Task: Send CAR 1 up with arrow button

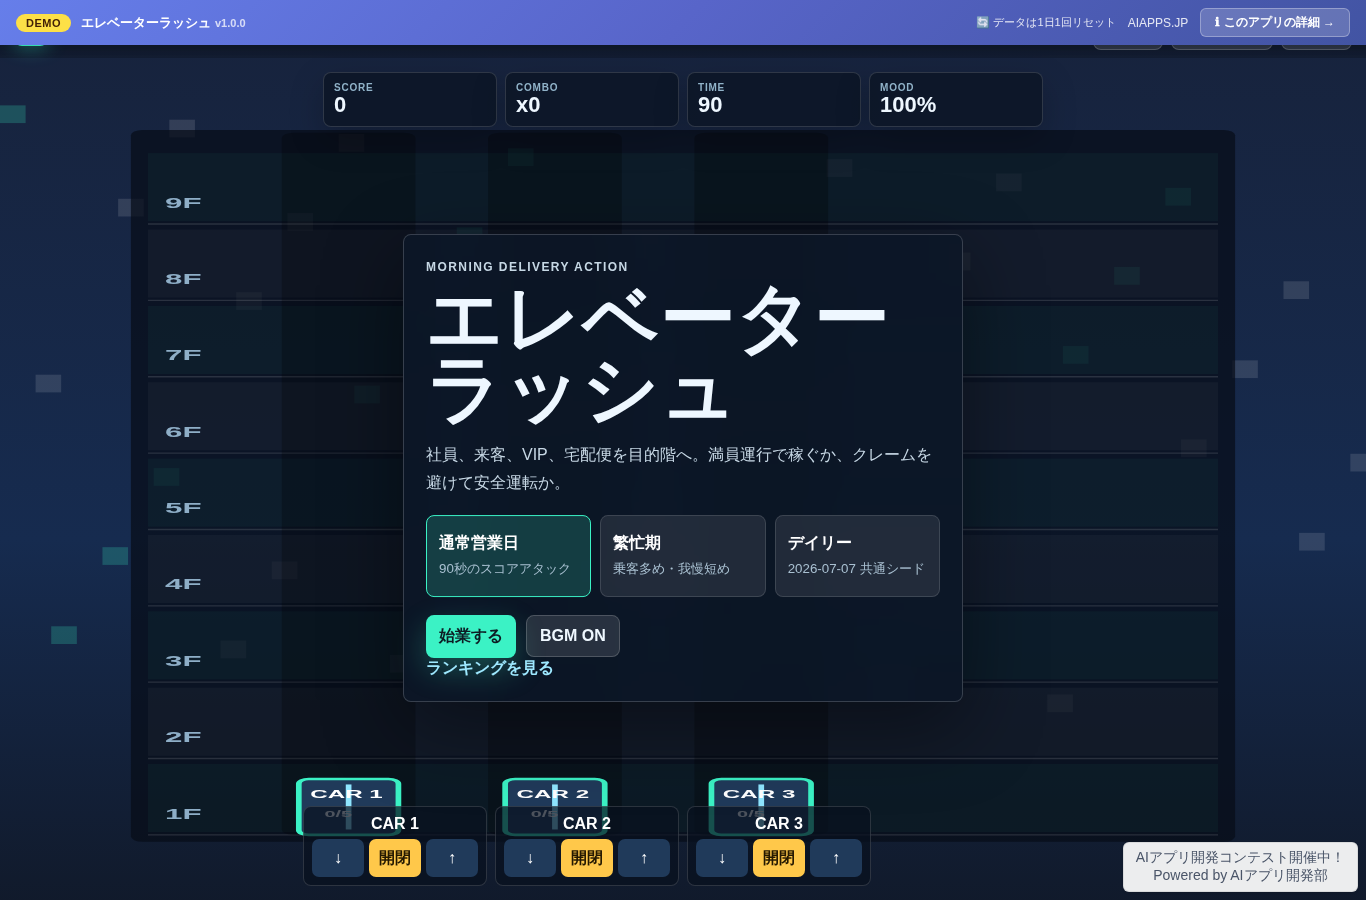Action: (x=452, y=858)
